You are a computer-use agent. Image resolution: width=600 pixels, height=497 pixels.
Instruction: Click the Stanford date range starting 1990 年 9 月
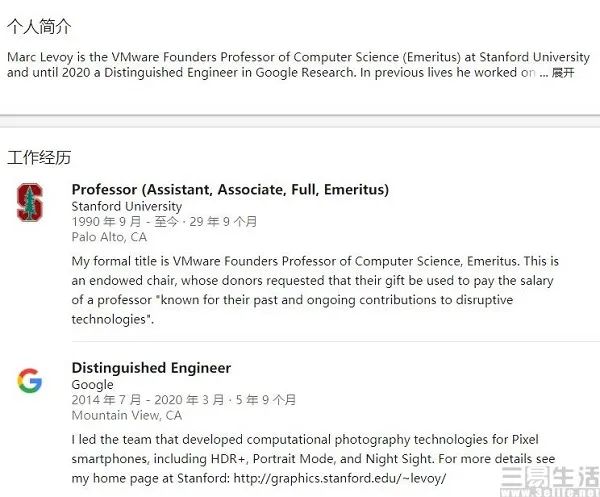point(164,222)
